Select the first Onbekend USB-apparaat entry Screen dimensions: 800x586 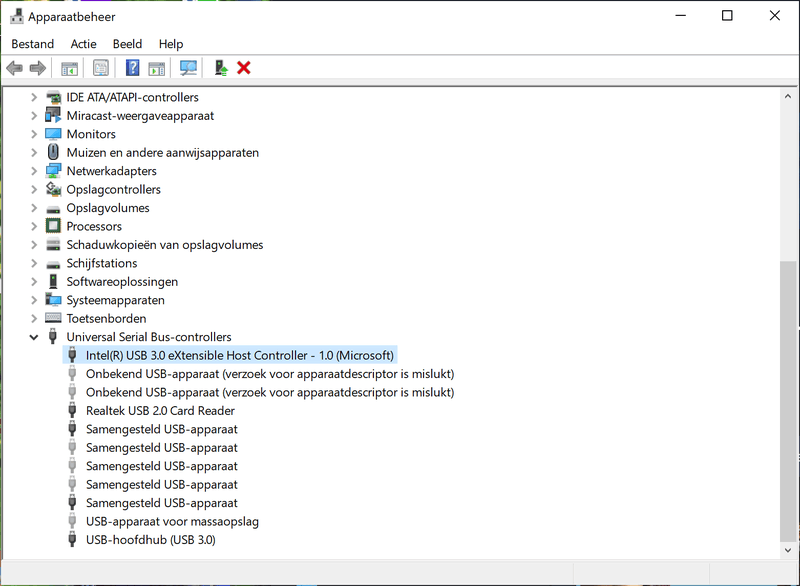[270, 374]
